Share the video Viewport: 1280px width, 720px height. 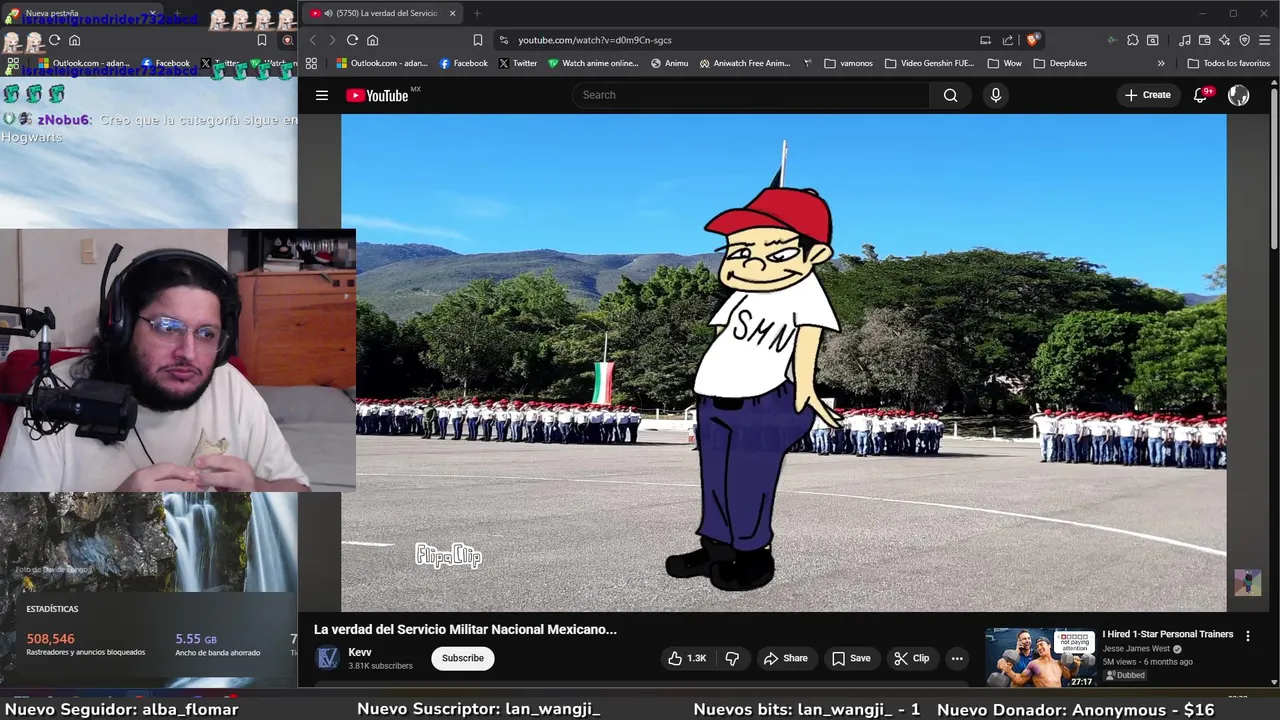tap(785, 658)
